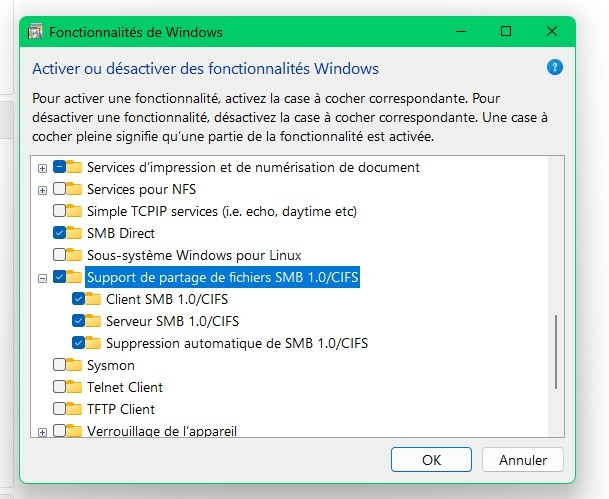Screen dimensions: 609x499
Task: Click the Annuler button
Action: pyautogui.click(x=522, y=460)
